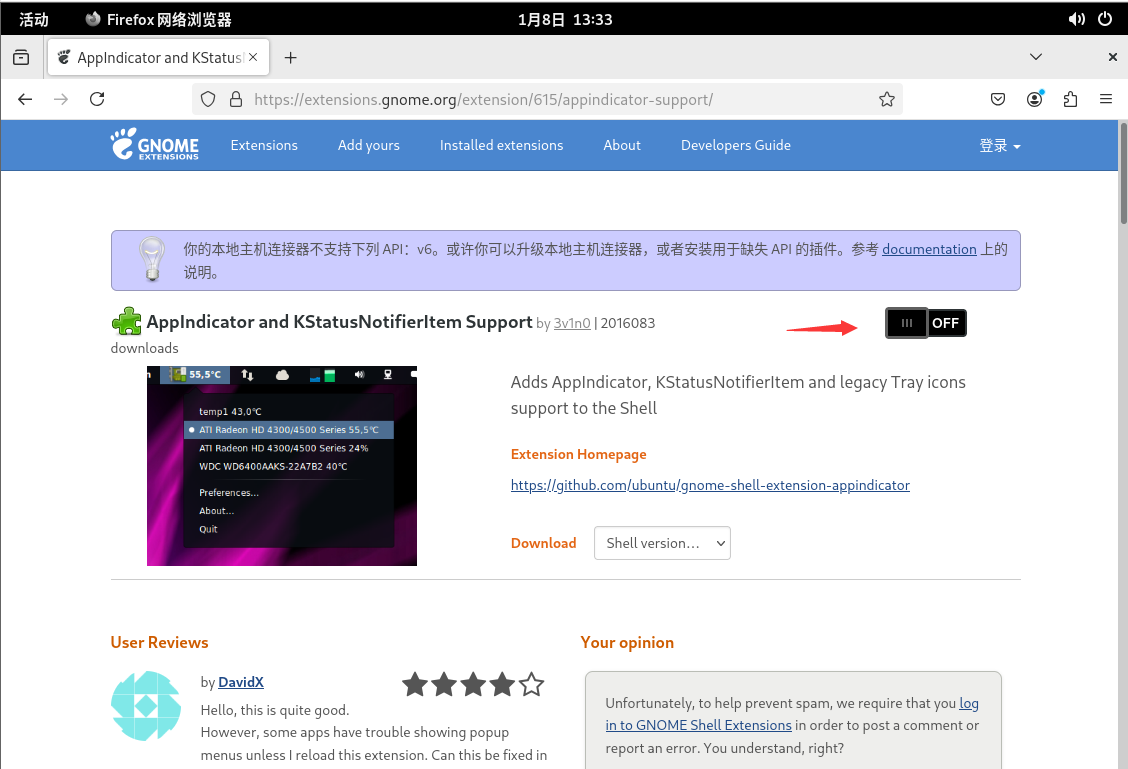Open the Installed extensions menu item
The width and height of the screenshot is (1128, 769).
tap(501, 145)
